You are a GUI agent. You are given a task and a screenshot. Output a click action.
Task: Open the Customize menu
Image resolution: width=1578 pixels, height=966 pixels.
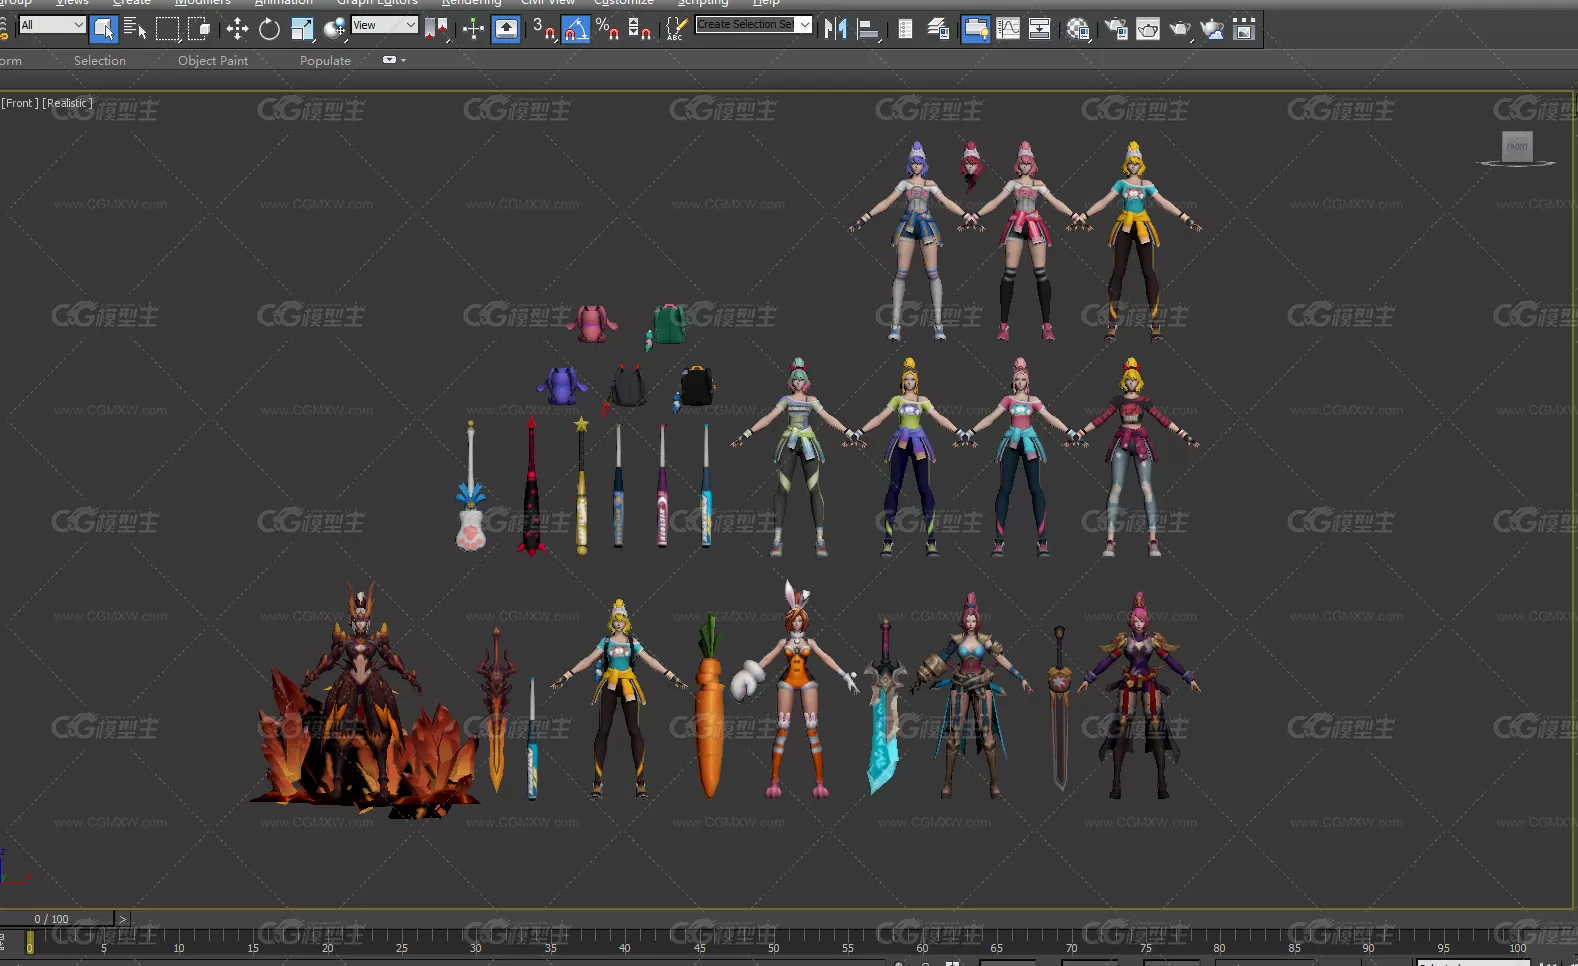pos(624,3)
